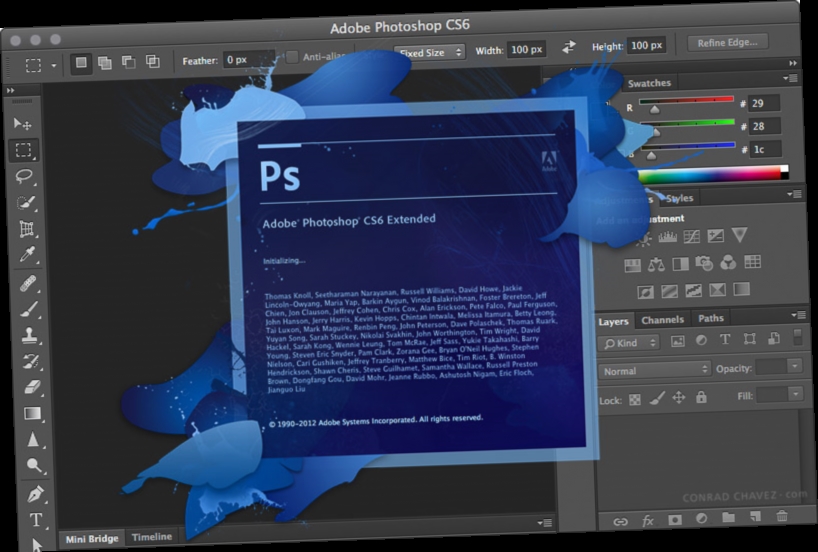Click the Refine Edge button
818x552 pixels.
click(x=727, y=43)
